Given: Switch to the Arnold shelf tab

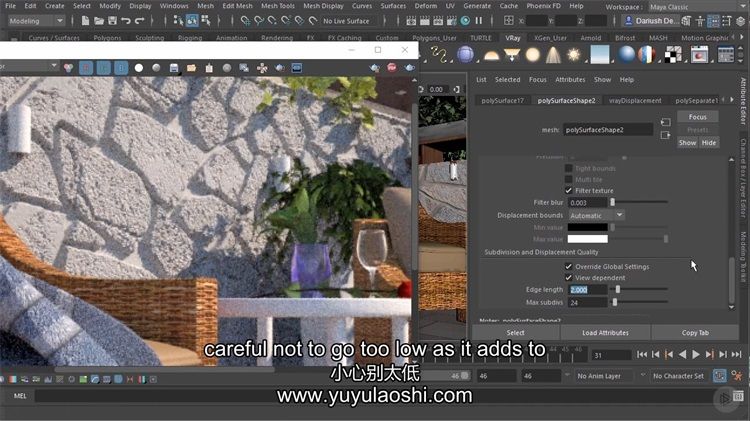Looking at the screenshot, I should click(x=591, y=38).
